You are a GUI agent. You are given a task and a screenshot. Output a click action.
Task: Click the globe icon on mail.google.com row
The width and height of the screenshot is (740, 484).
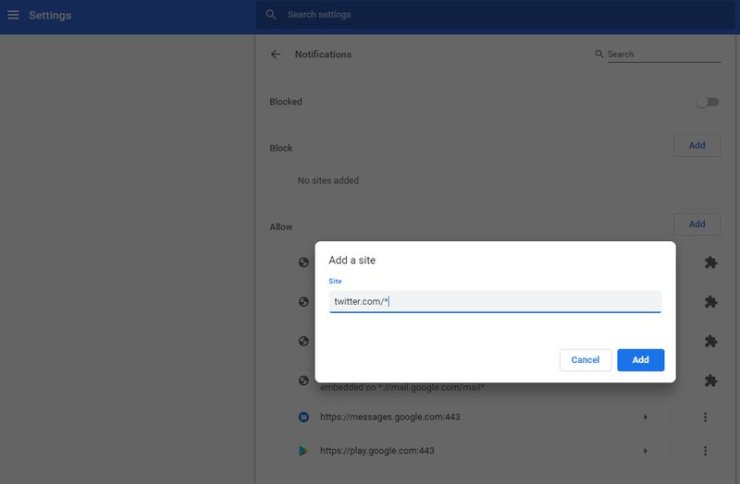click(303, 380)
